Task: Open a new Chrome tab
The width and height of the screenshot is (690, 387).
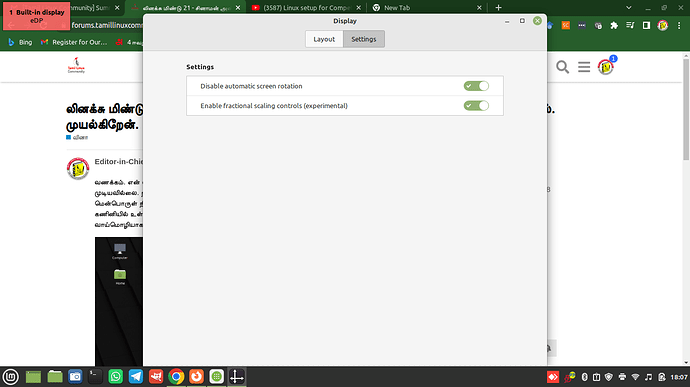Action: point(498,7)
